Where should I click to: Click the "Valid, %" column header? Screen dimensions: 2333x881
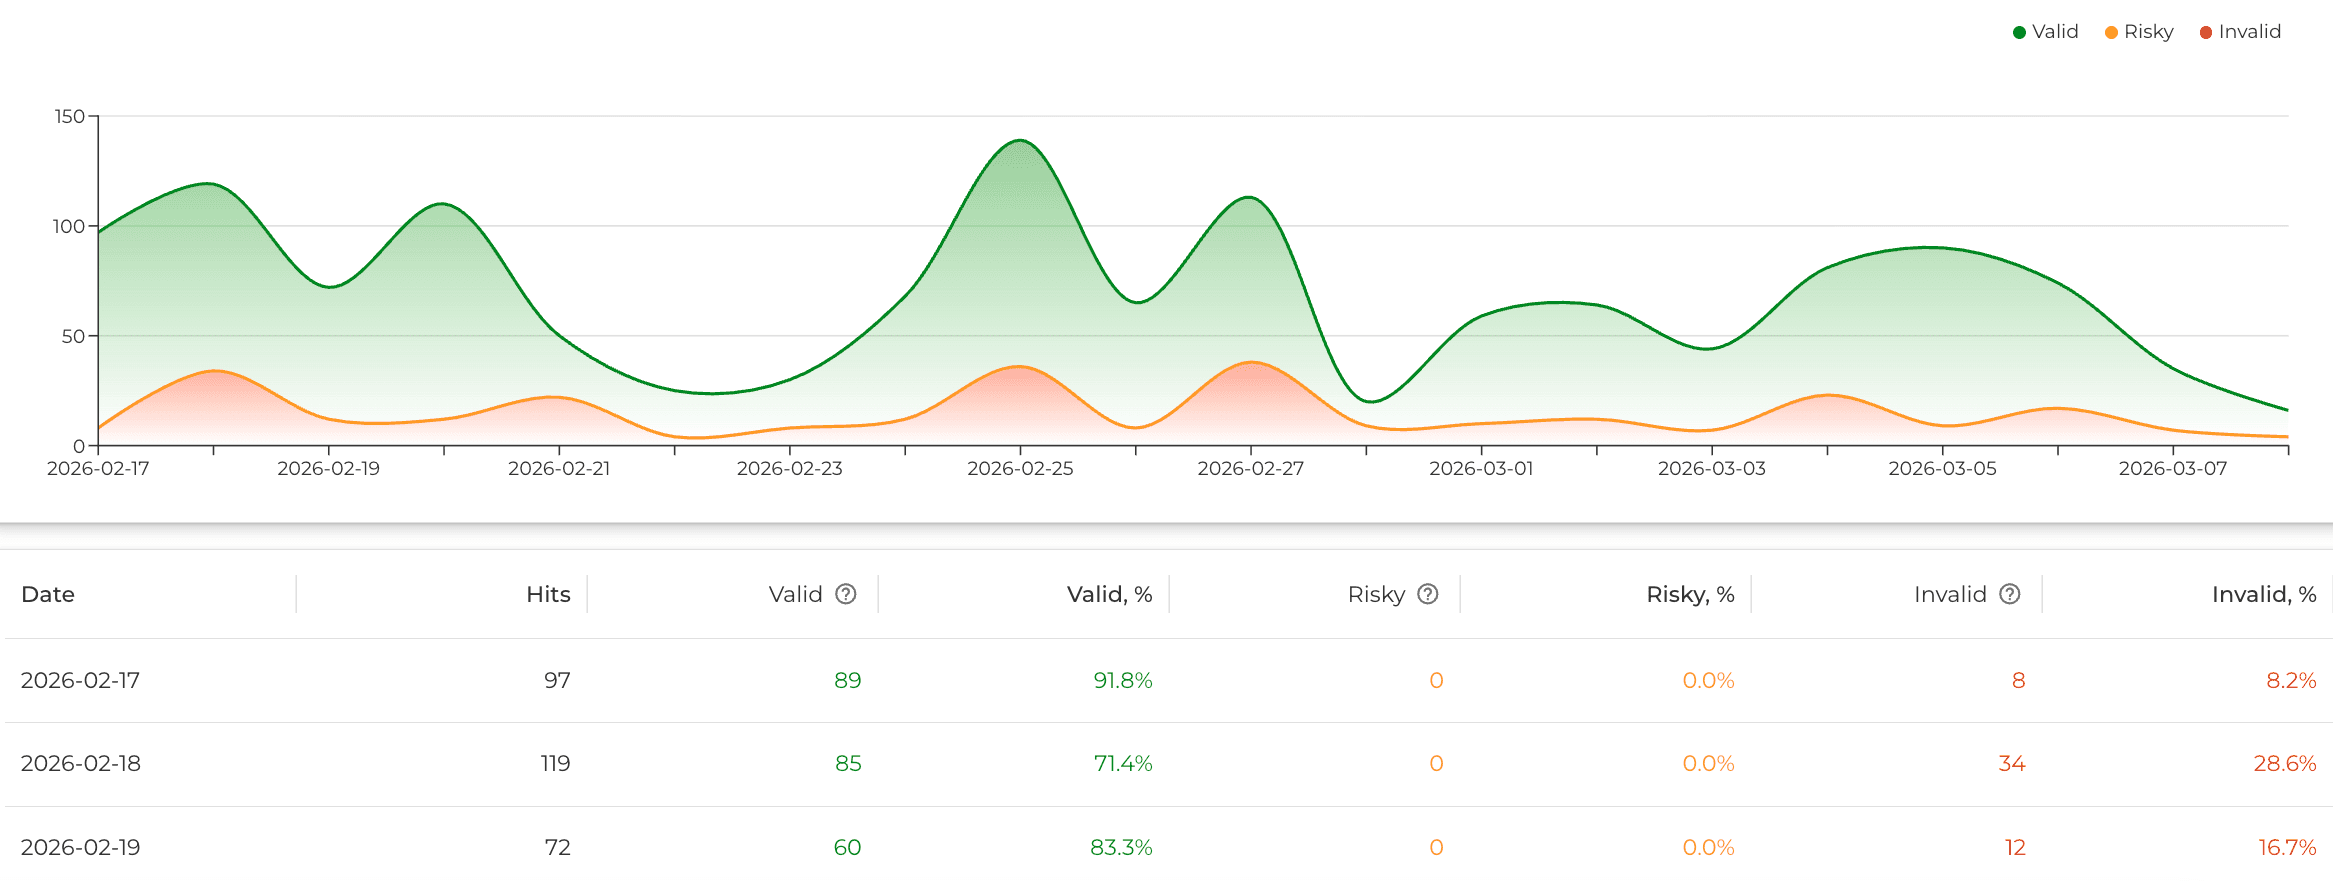(1109, 594)
